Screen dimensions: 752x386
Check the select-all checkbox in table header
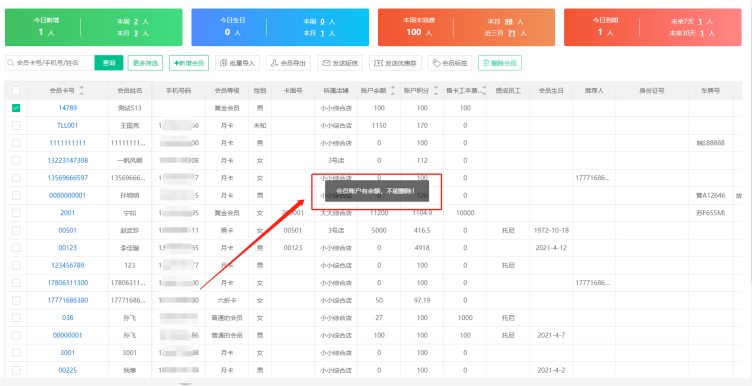[16, 90]
